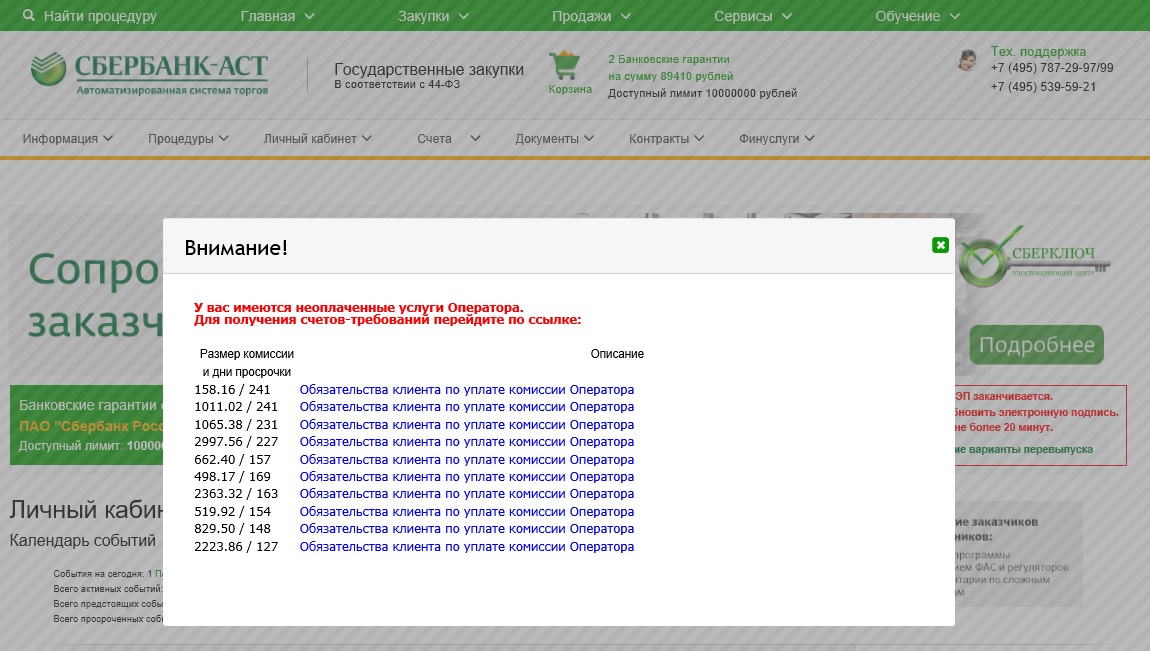Screen dimensions: 1150x651
Task: Click the 2 Банковские гарантии link
Action: pyautogui.click(x=668, y=59)
